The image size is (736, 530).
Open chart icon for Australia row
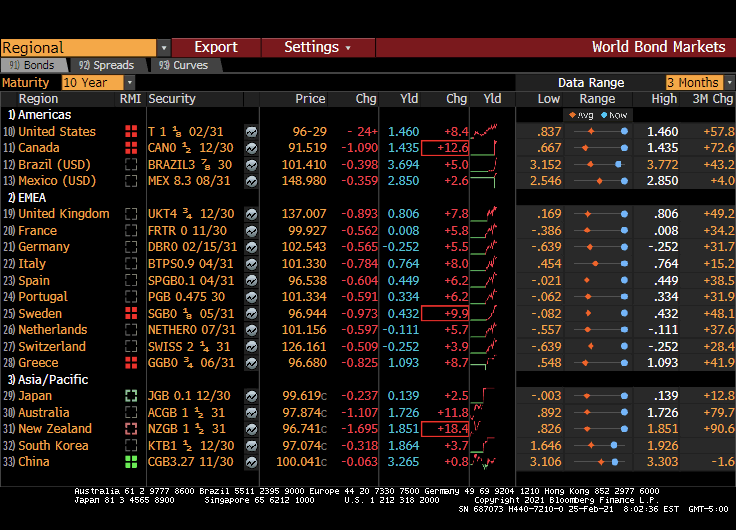pyautogui.click(x=252, y=413)
